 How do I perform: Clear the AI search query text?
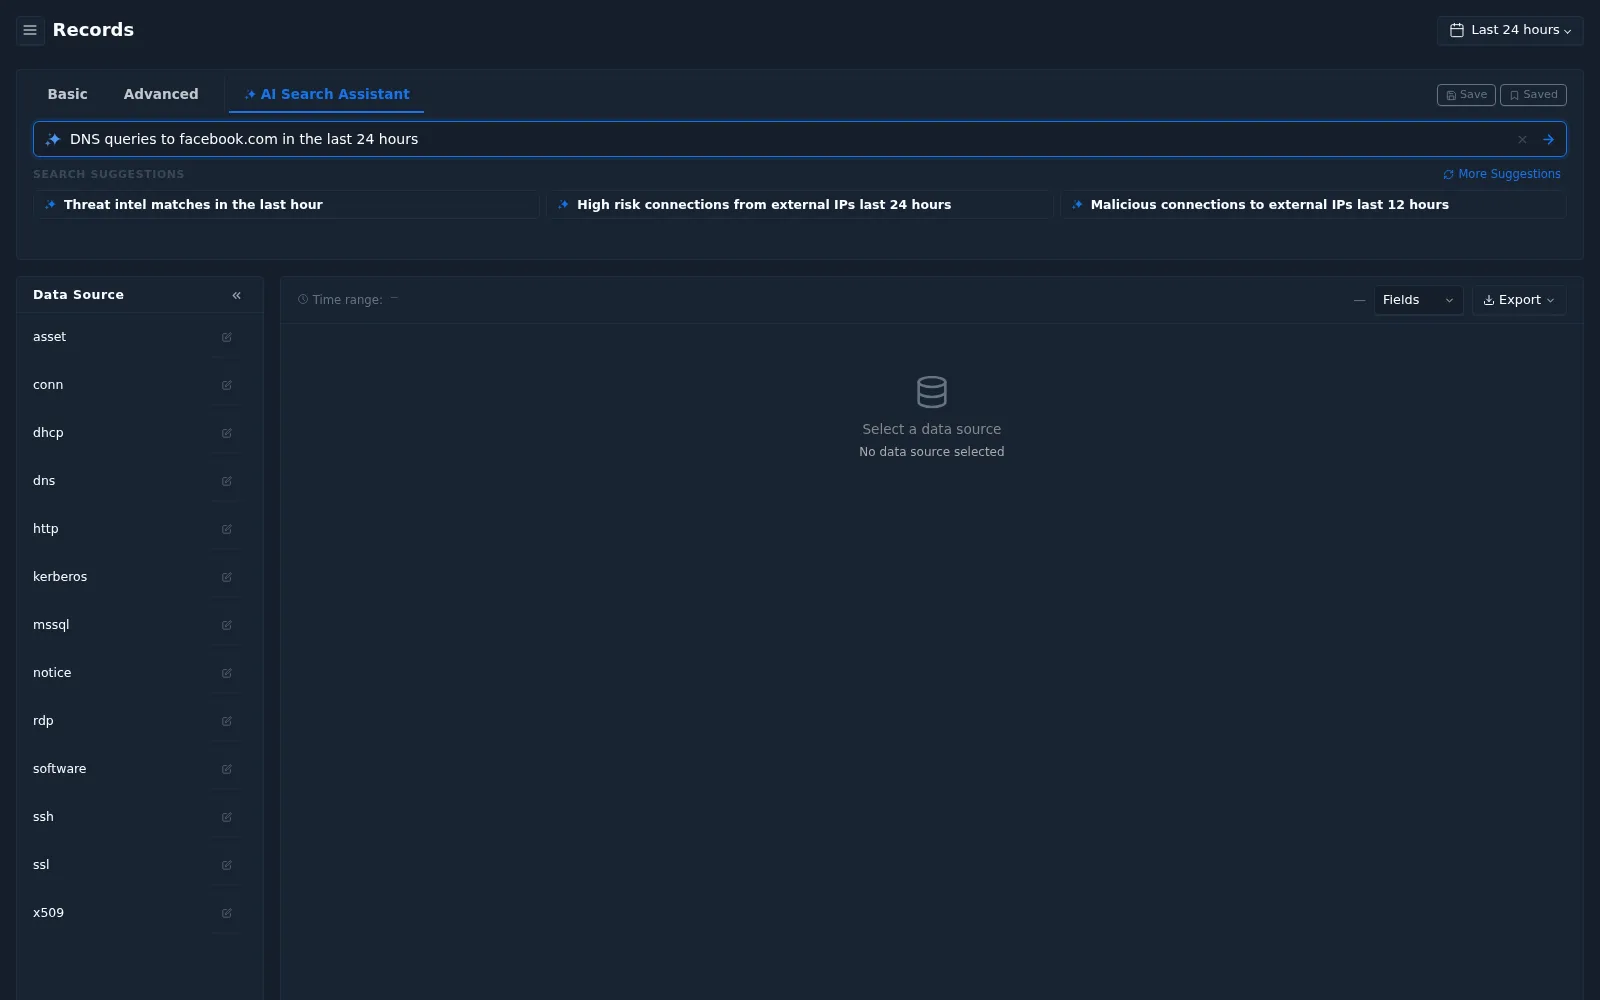[x=1522, y=140]
